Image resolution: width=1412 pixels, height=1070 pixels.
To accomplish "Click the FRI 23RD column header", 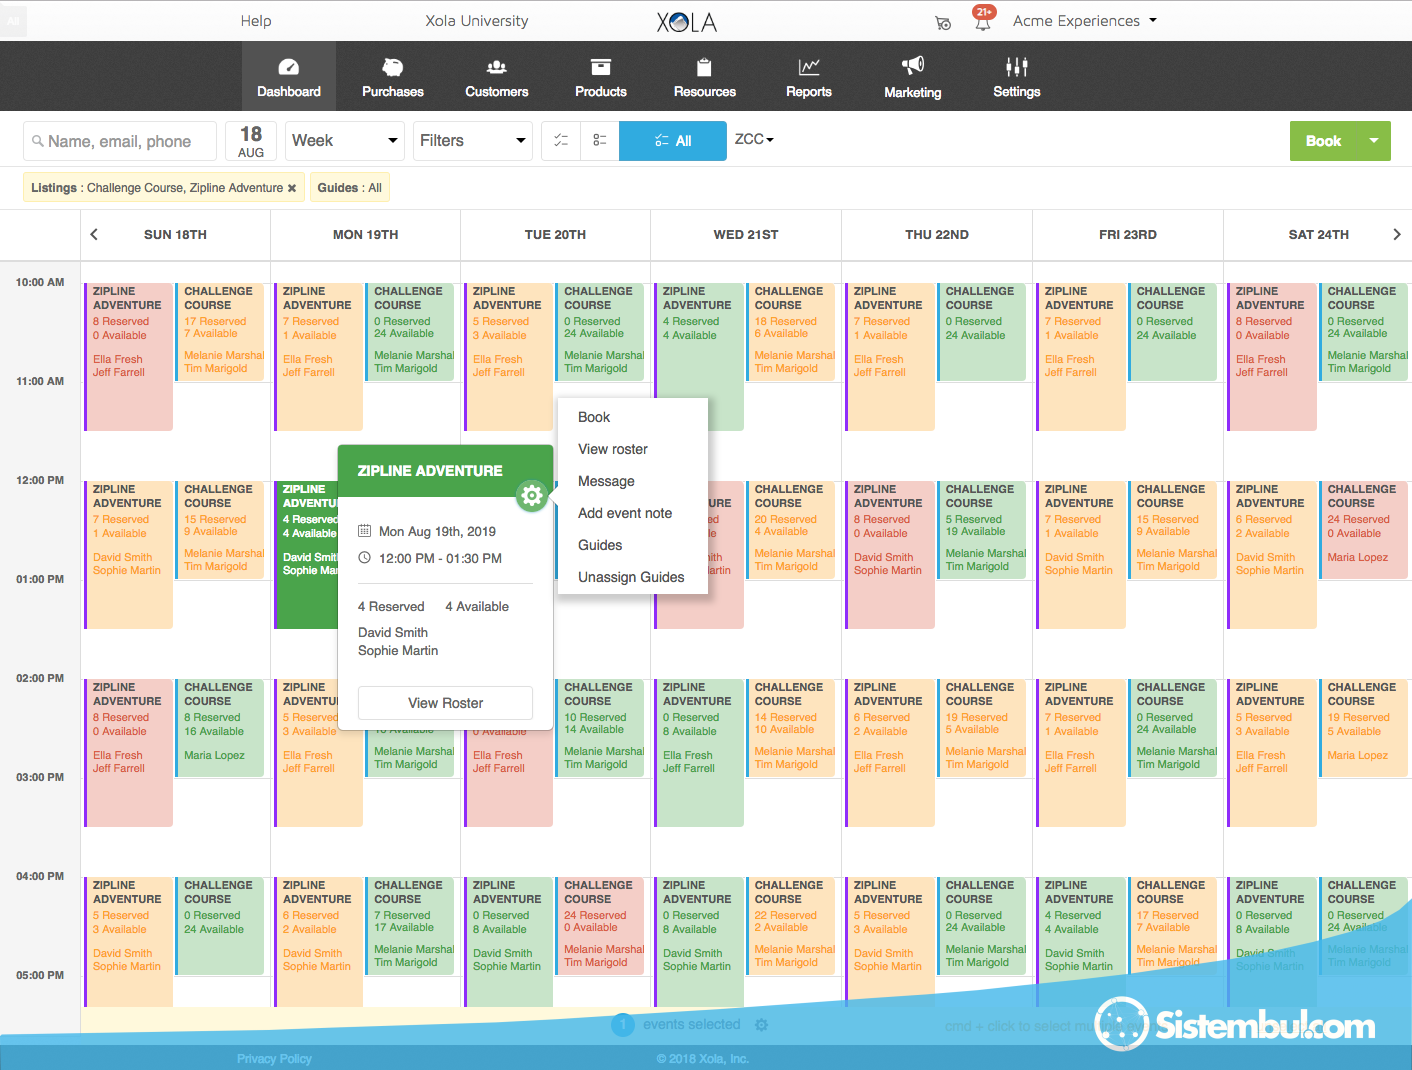I will 1127,235.
